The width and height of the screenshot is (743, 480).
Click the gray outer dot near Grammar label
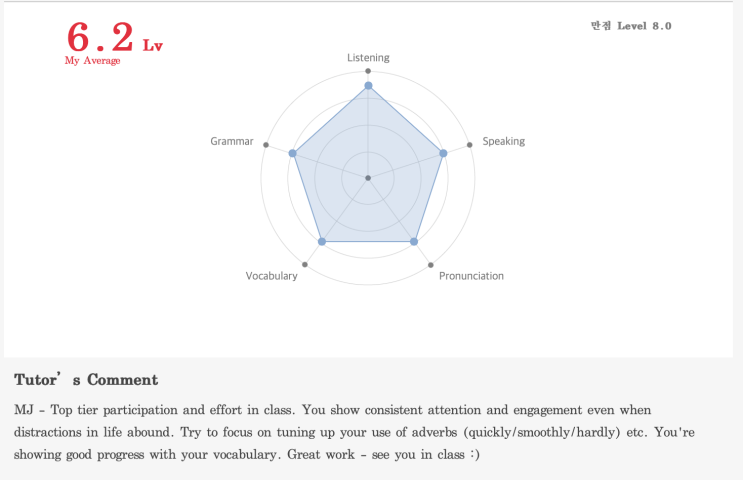coord(266,145)
